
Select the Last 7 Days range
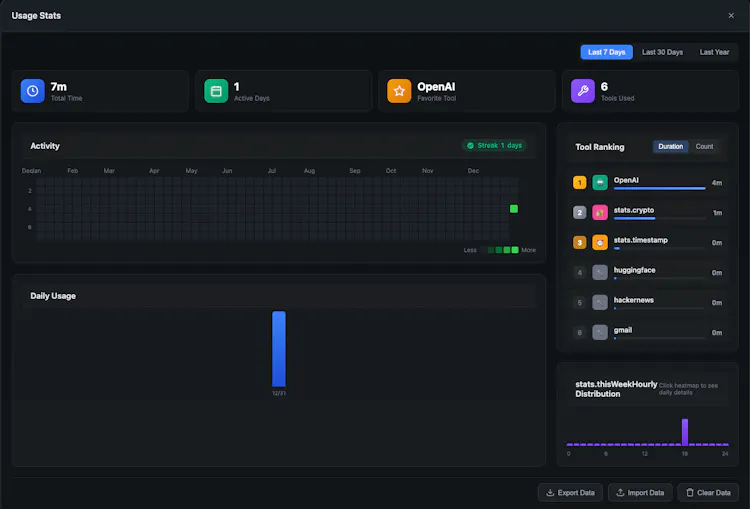(607, 52)
